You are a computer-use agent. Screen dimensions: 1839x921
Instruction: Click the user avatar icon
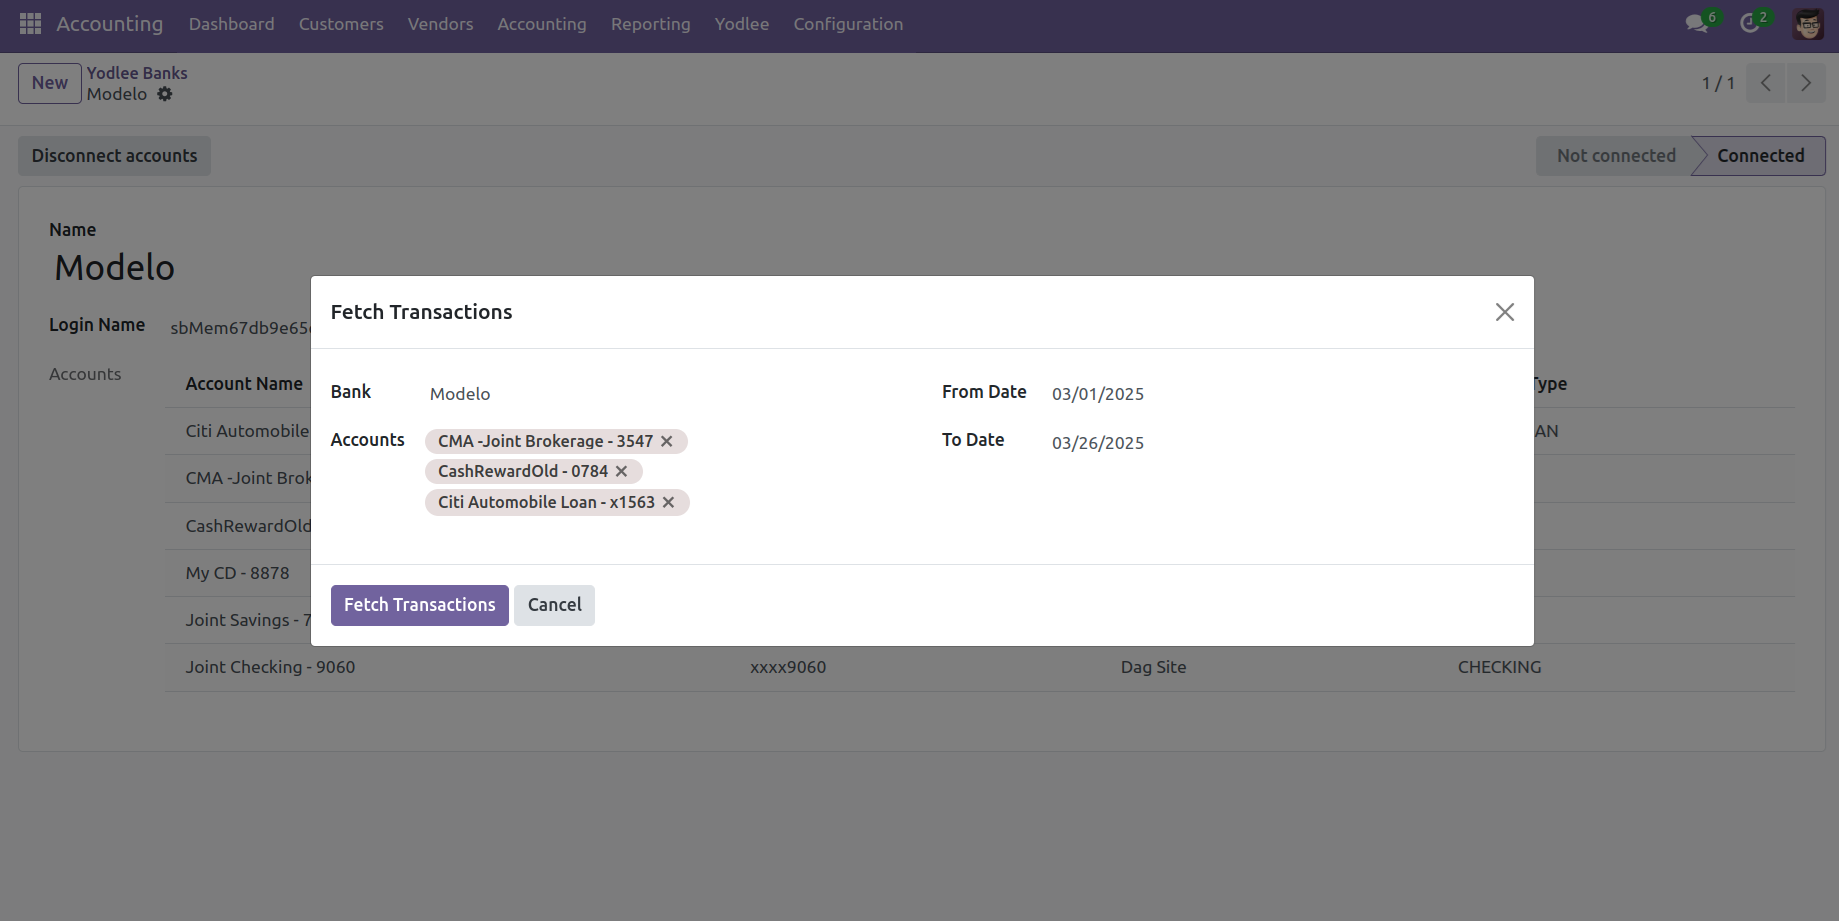click(1807, 24)
